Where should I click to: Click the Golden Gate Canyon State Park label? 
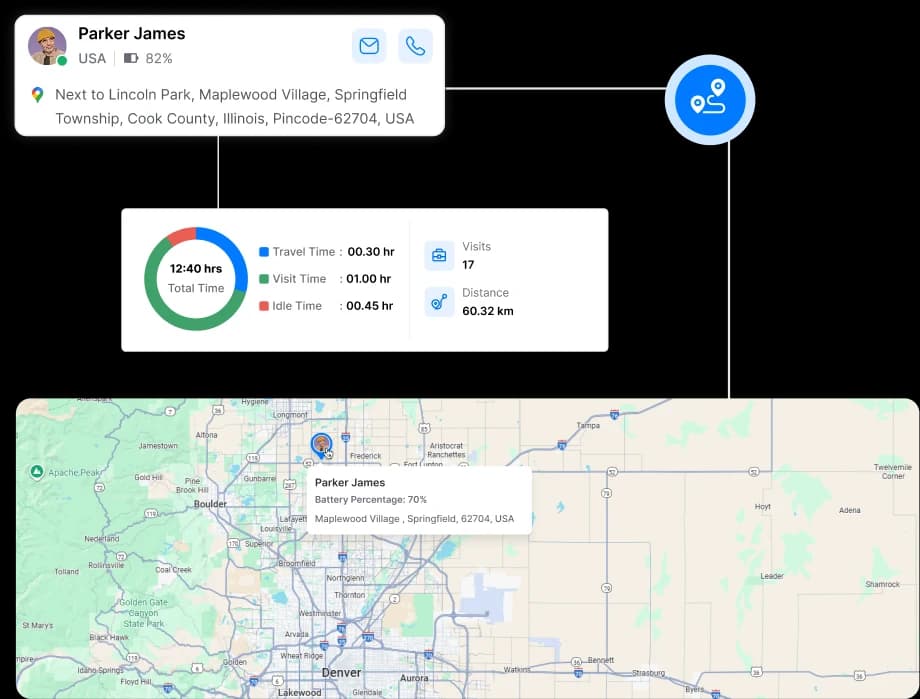pos(144,613)
